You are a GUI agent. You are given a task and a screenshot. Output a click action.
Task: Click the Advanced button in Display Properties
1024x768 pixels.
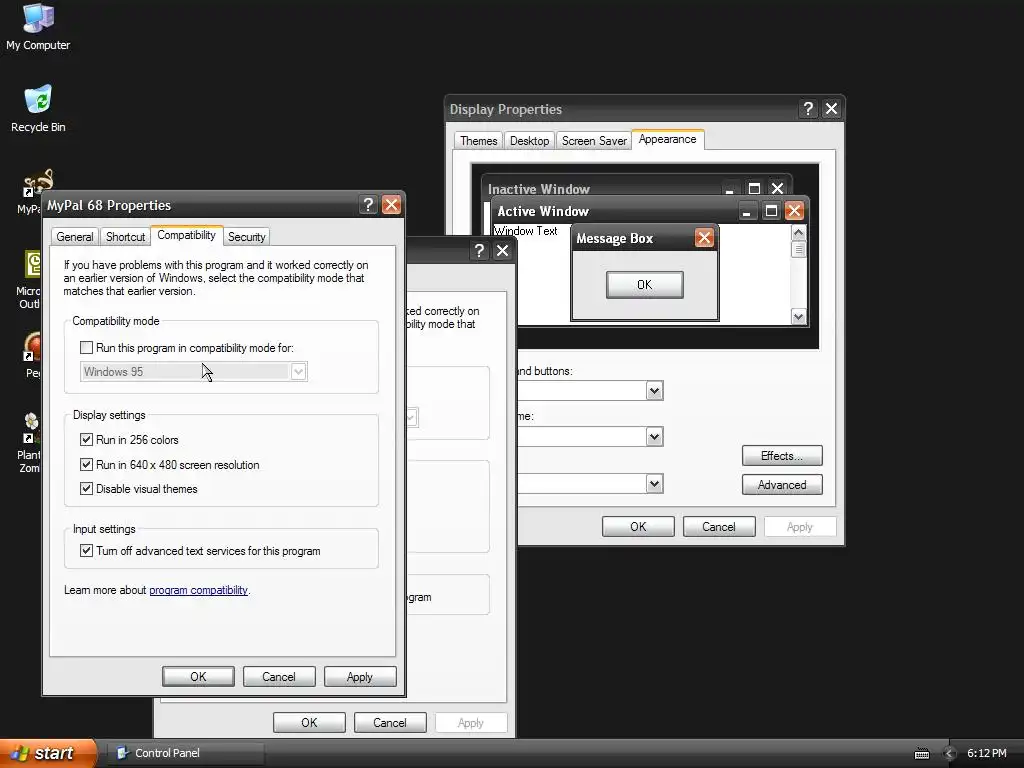tap(782, 485)
